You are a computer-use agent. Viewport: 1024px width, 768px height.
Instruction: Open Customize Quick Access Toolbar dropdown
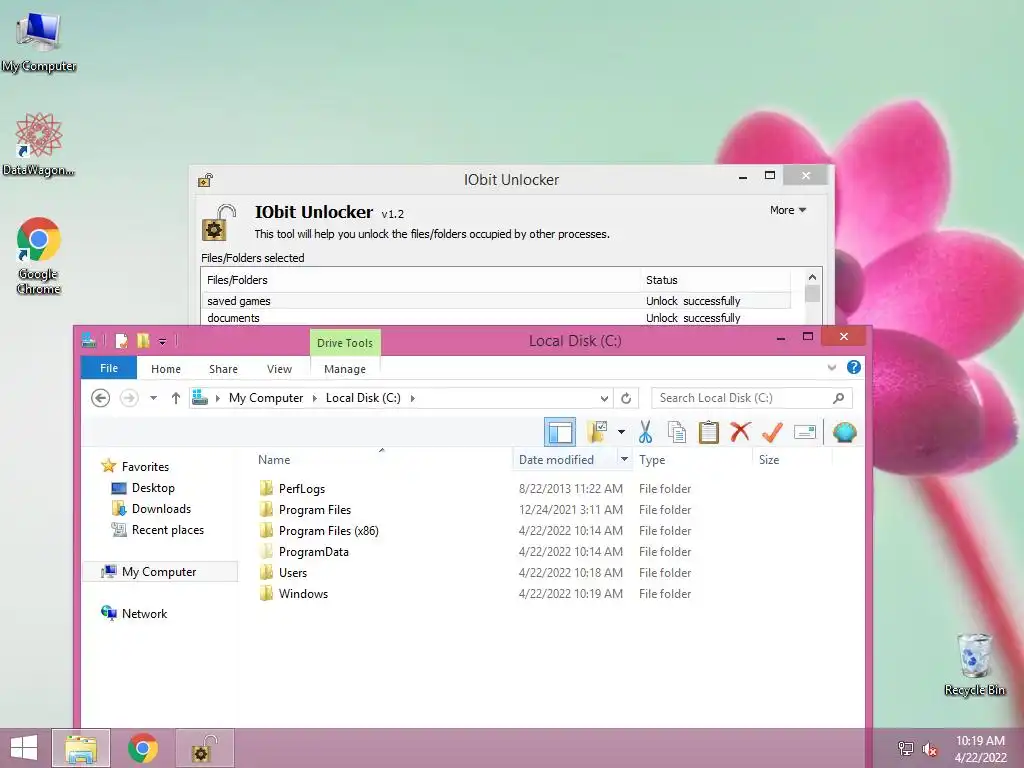(x=162, y=341)
